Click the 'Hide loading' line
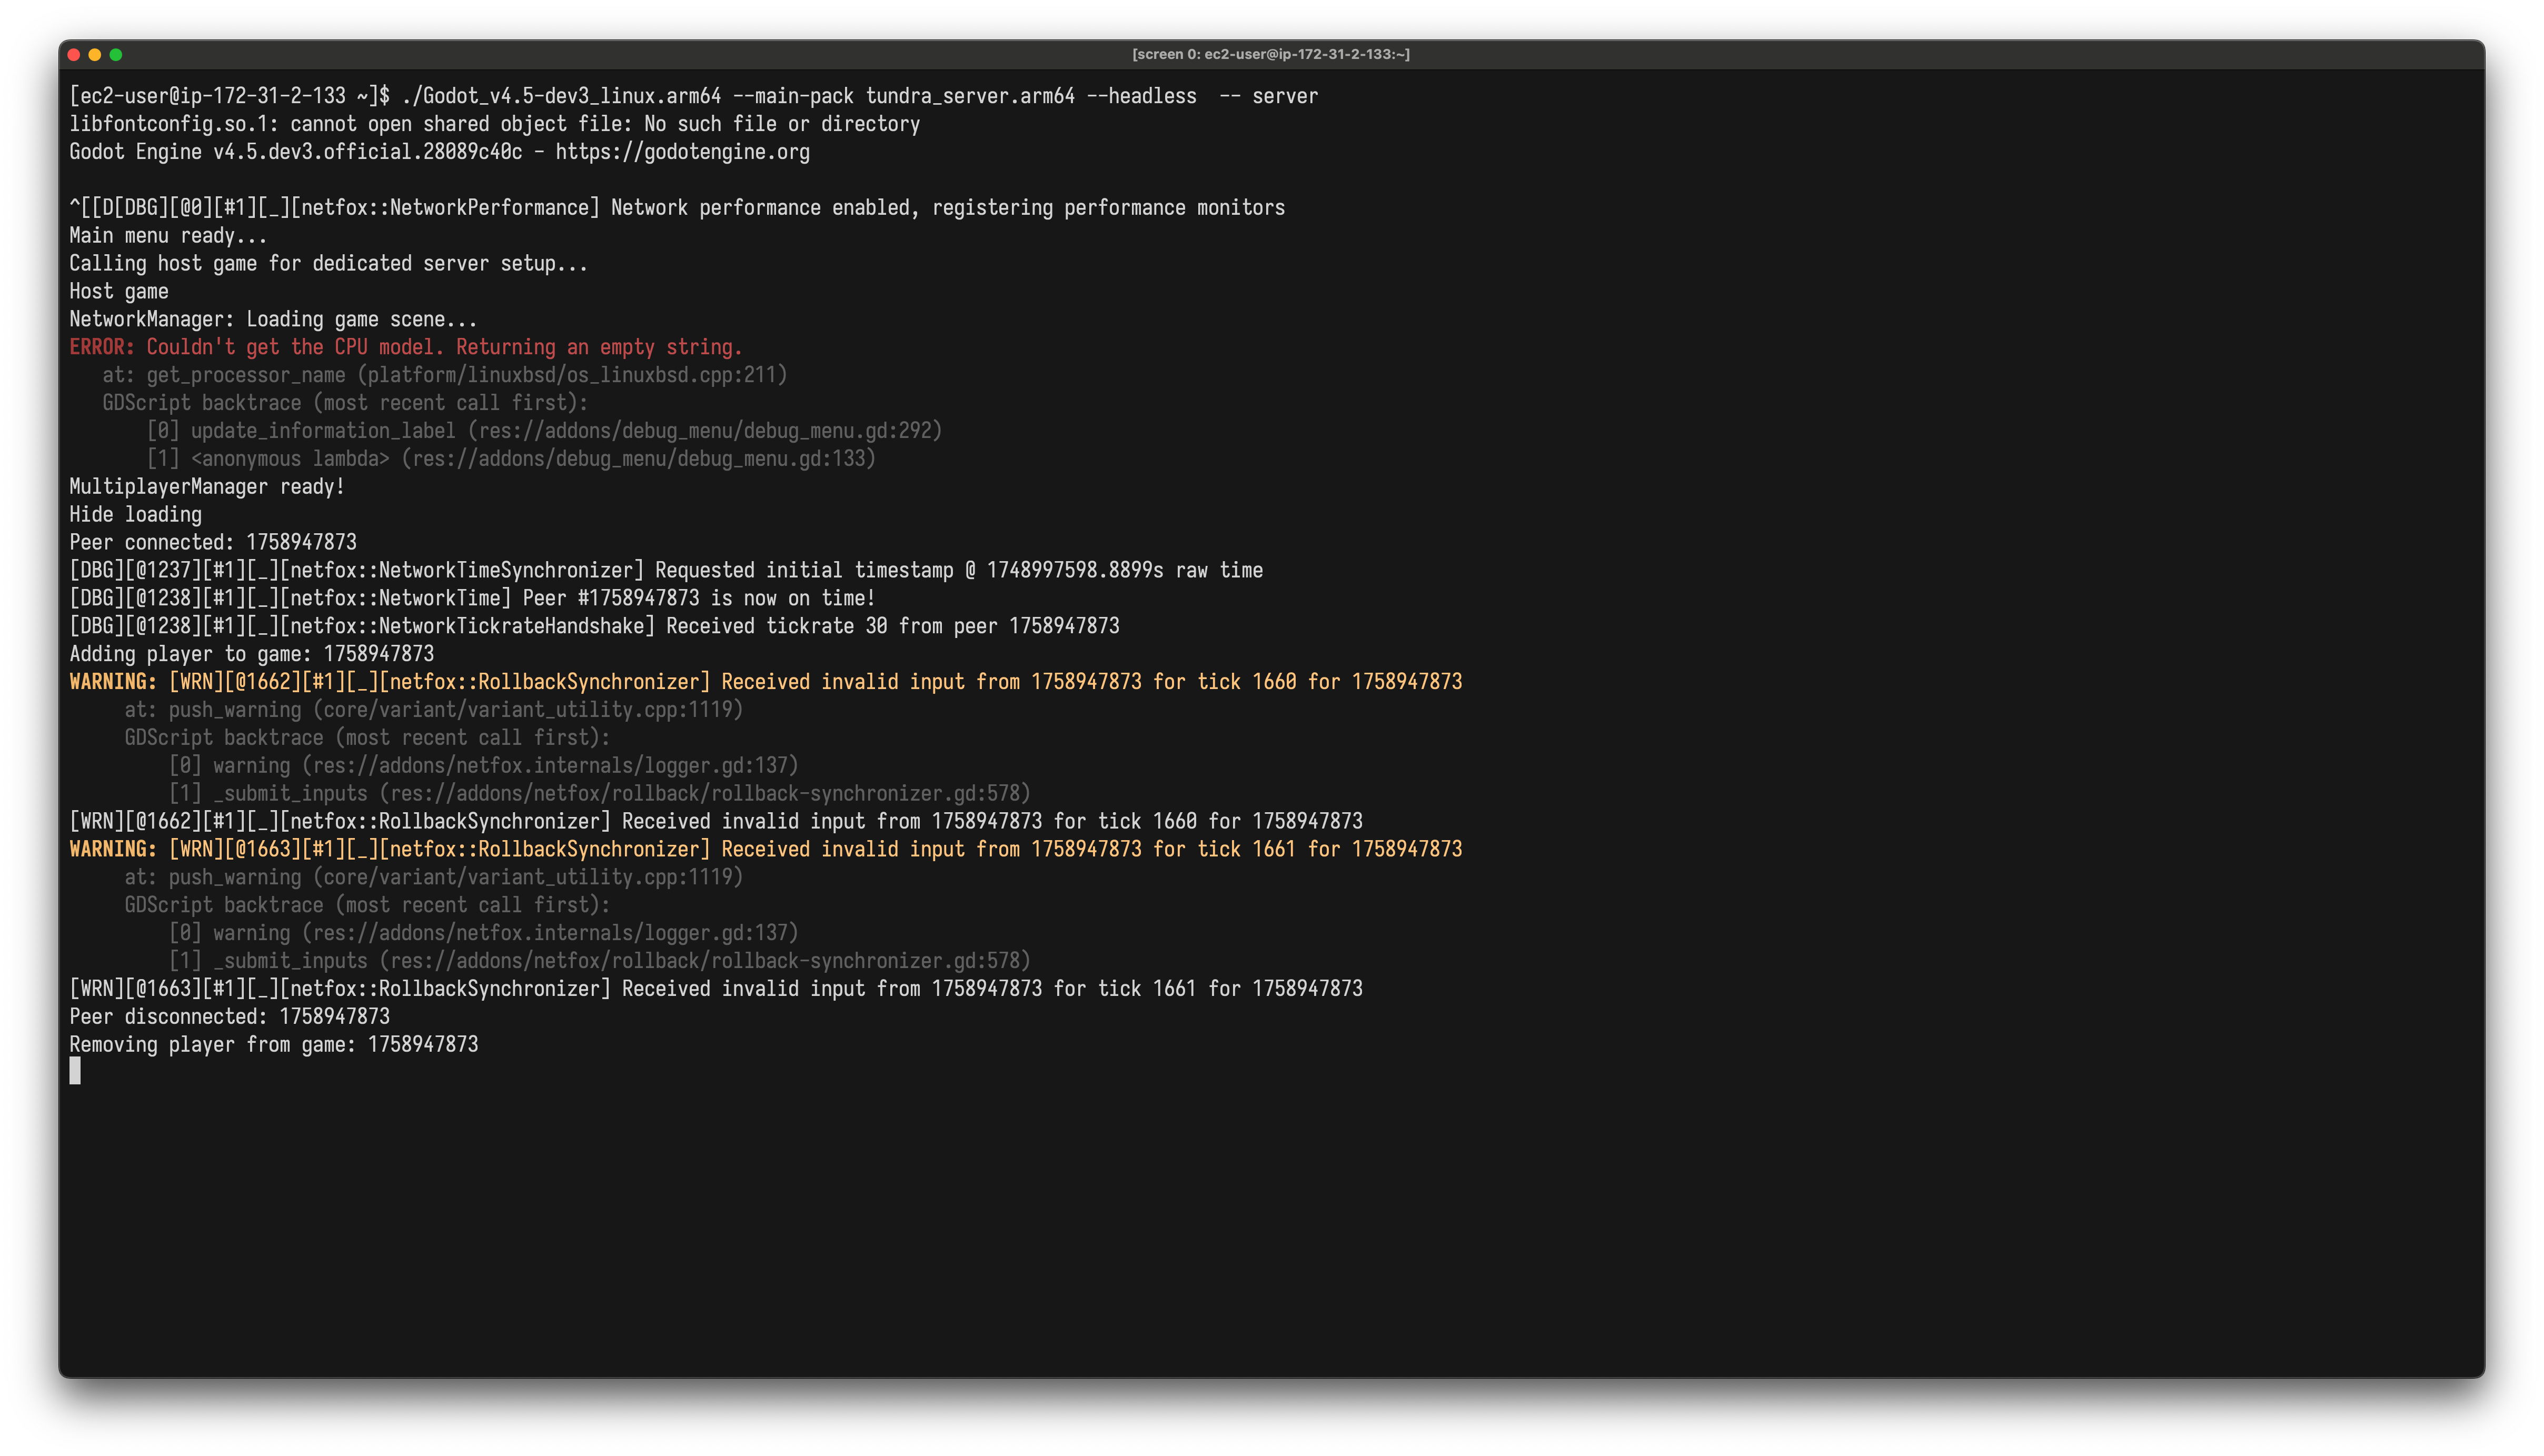 135,515
